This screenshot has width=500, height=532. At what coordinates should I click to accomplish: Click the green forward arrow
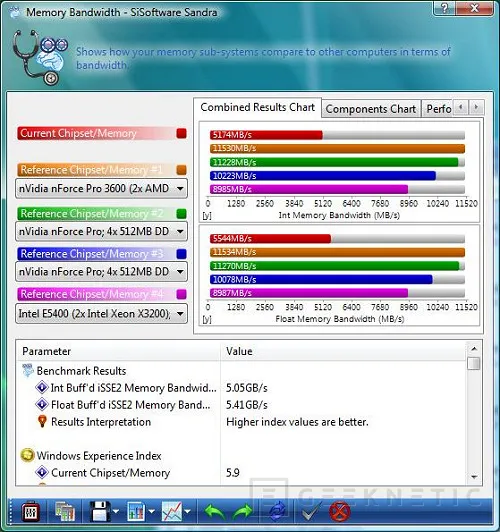tap(243, 512)
